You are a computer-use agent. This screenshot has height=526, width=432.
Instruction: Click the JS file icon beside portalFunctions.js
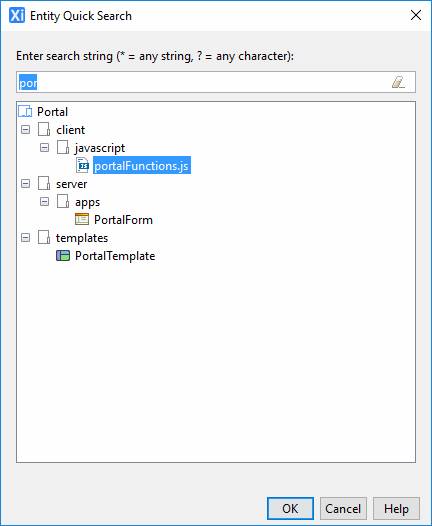click(83, 165)
